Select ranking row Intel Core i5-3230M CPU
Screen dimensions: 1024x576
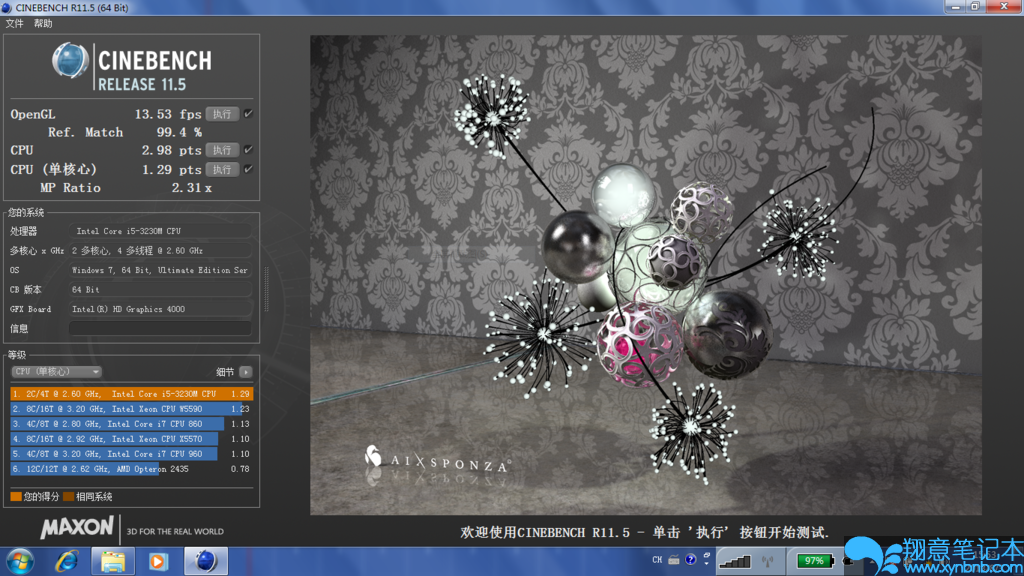point(131,394)
